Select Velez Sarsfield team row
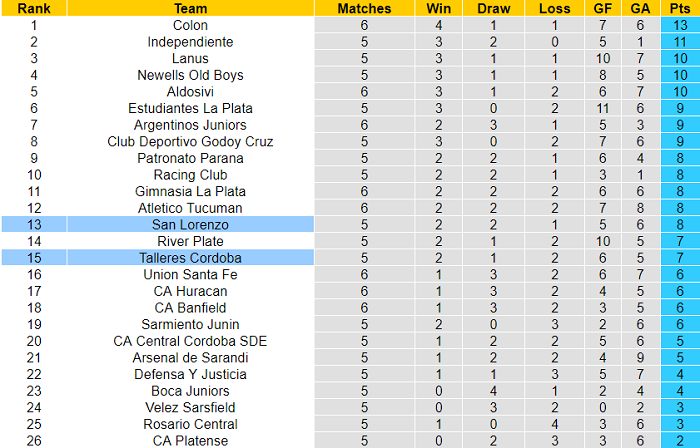The height and width of the screenshot is (448, 700). (x=190, y=407)
